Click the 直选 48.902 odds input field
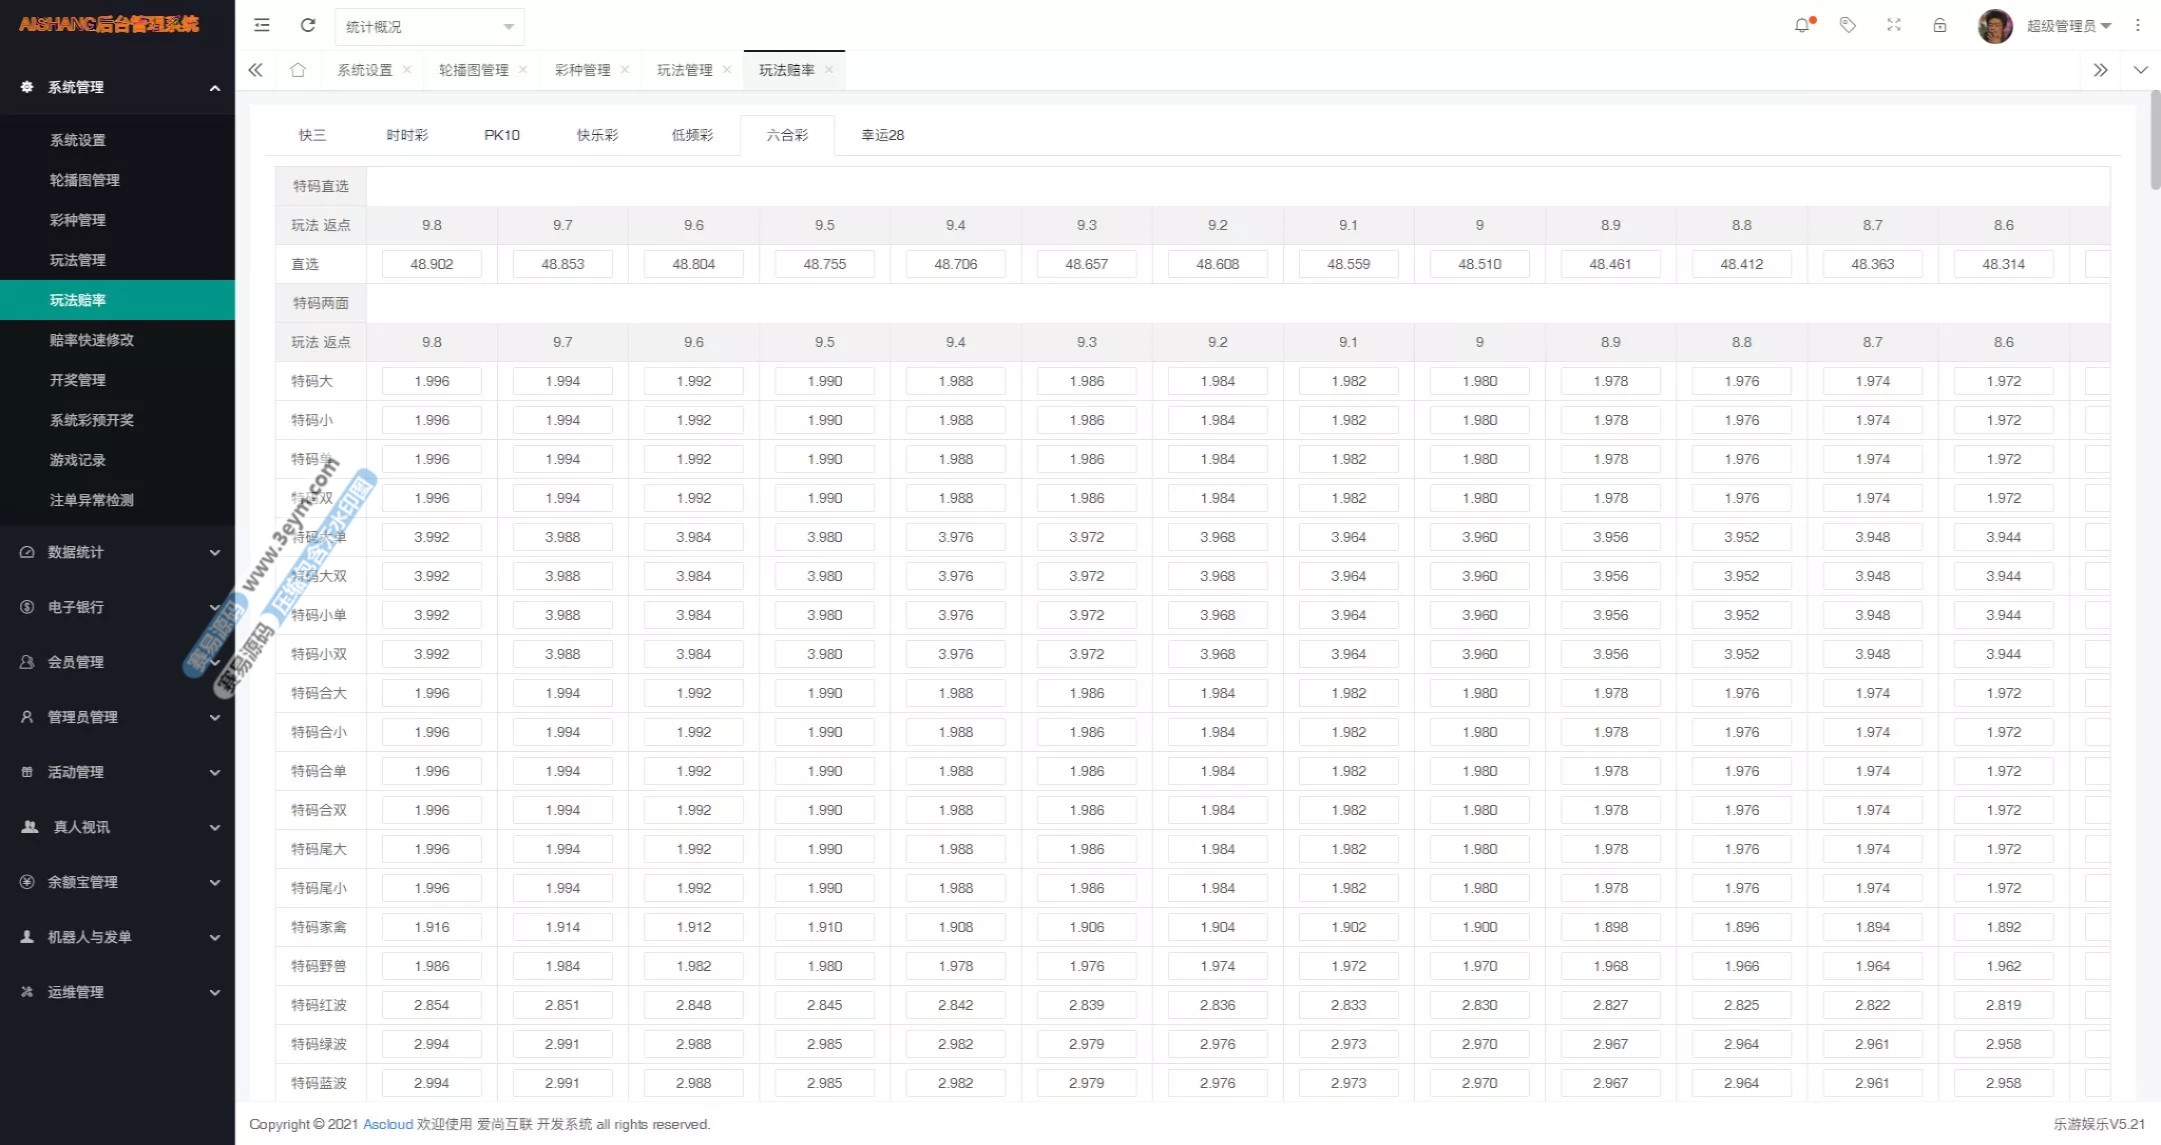Image resolution: width=2161 pixels, height=1145 pixels. tap(432, 264)
